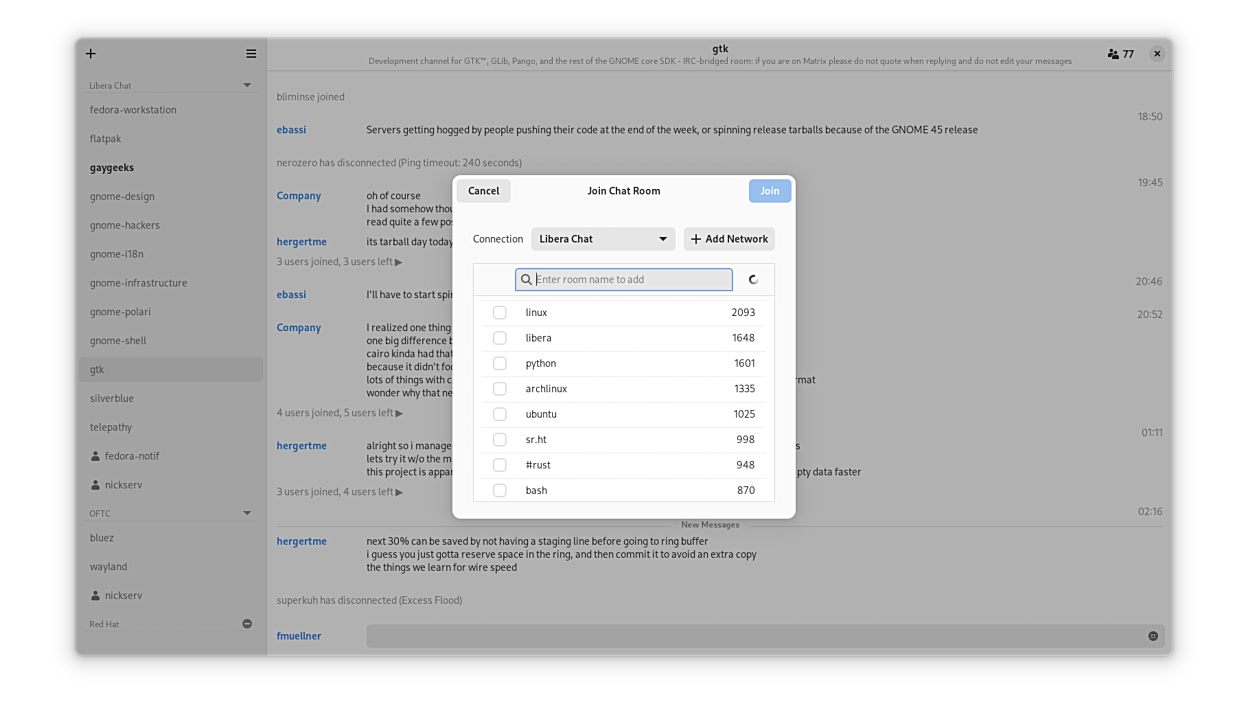Screen dimensions: 1248x702
Task: Open the emoji picker in the message entry
Action: tap(1153, 636)
